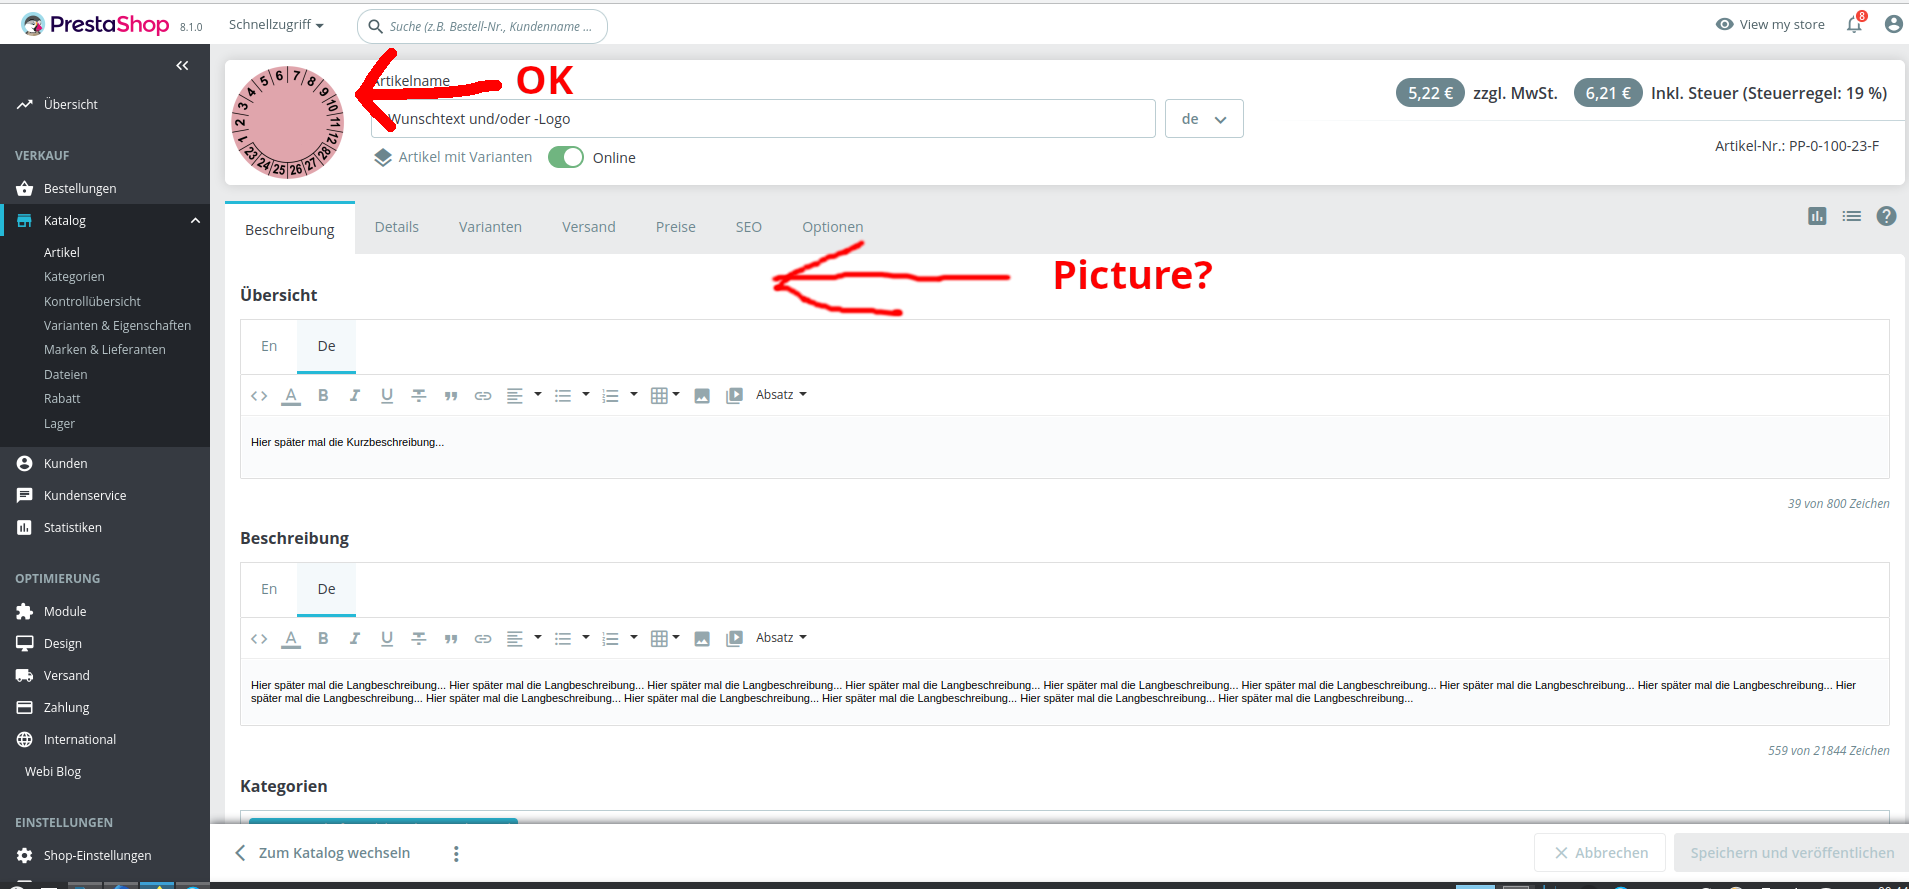This screenshot has height=889, width=1909.
Task: Apply bold in Übersicht editor
Action: (x=323, y=396)
